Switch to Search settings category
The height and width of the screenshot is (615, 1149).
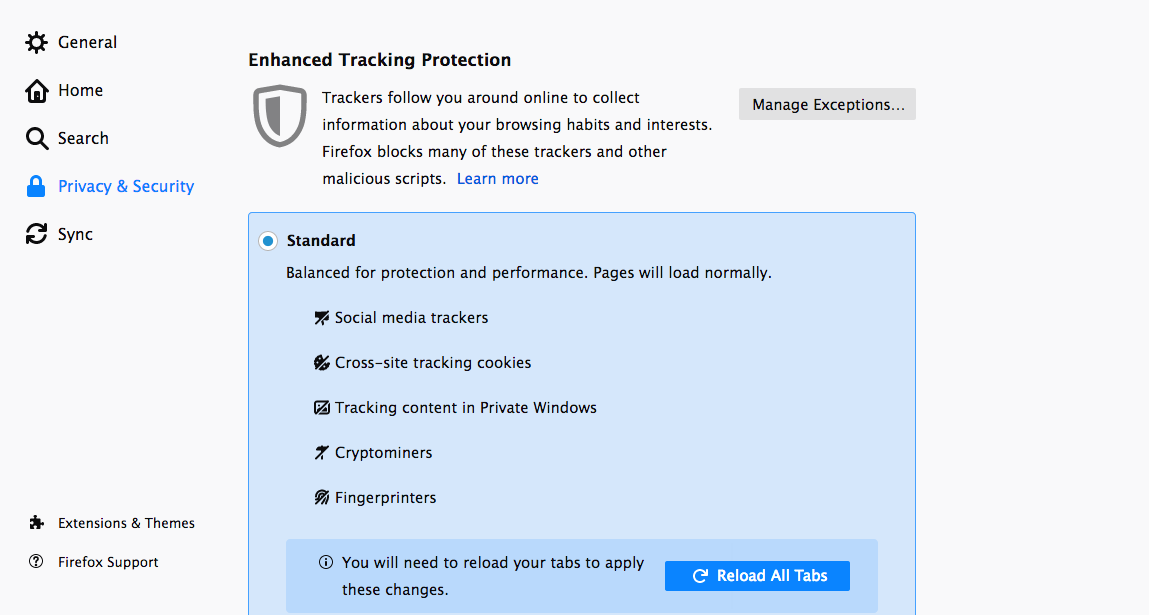pyautogui.click(x=83, y=139)
